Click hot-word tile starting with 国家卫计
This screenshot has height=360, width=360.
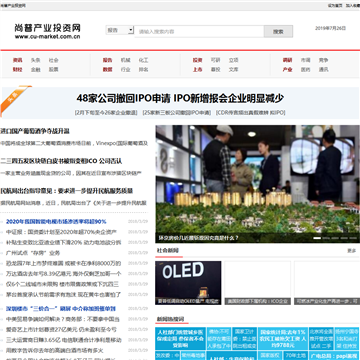244,338
